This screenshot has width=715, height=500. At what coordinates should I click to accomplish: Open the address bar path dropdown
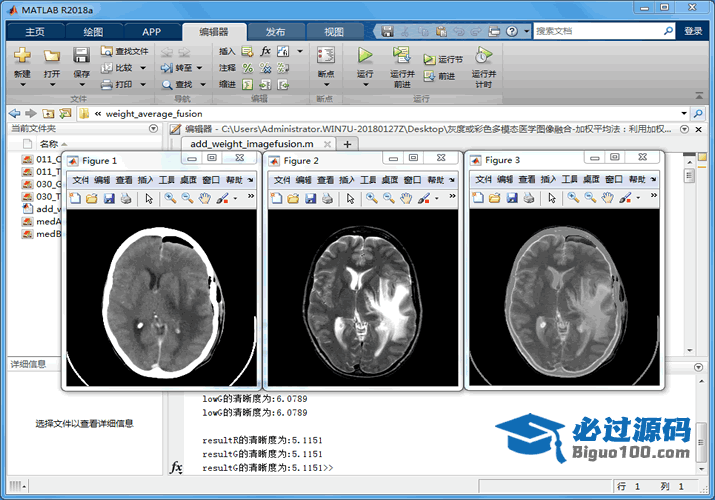(x=684, y=113)
